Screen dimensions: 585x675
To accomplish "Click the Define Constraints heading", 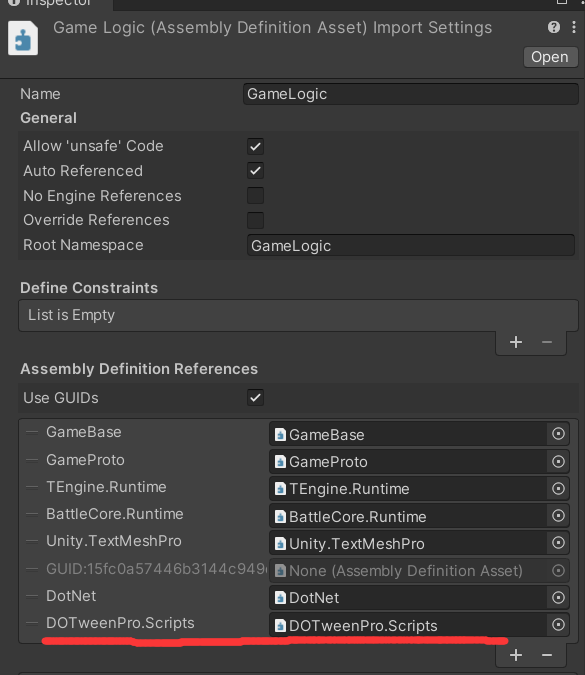I will point(89,288).
